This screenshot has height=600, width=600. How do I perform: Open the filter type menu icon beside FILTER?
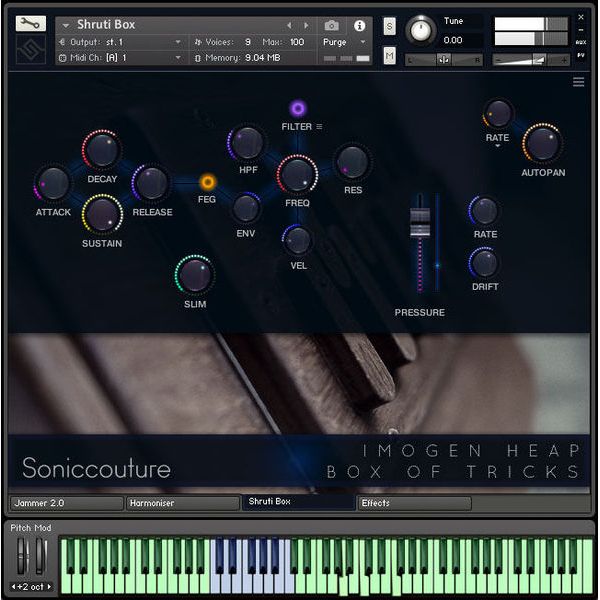320,126
